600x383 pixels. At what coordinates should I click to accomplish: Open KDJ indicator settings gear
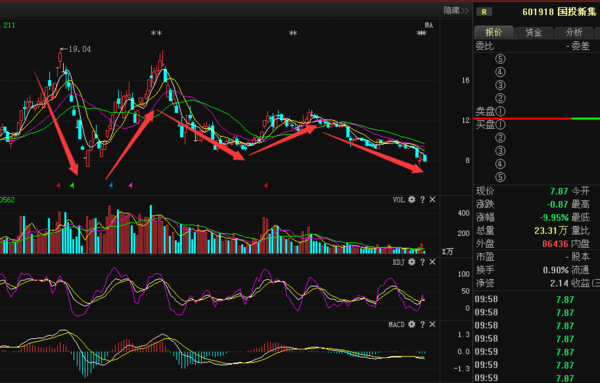(411, 262)
